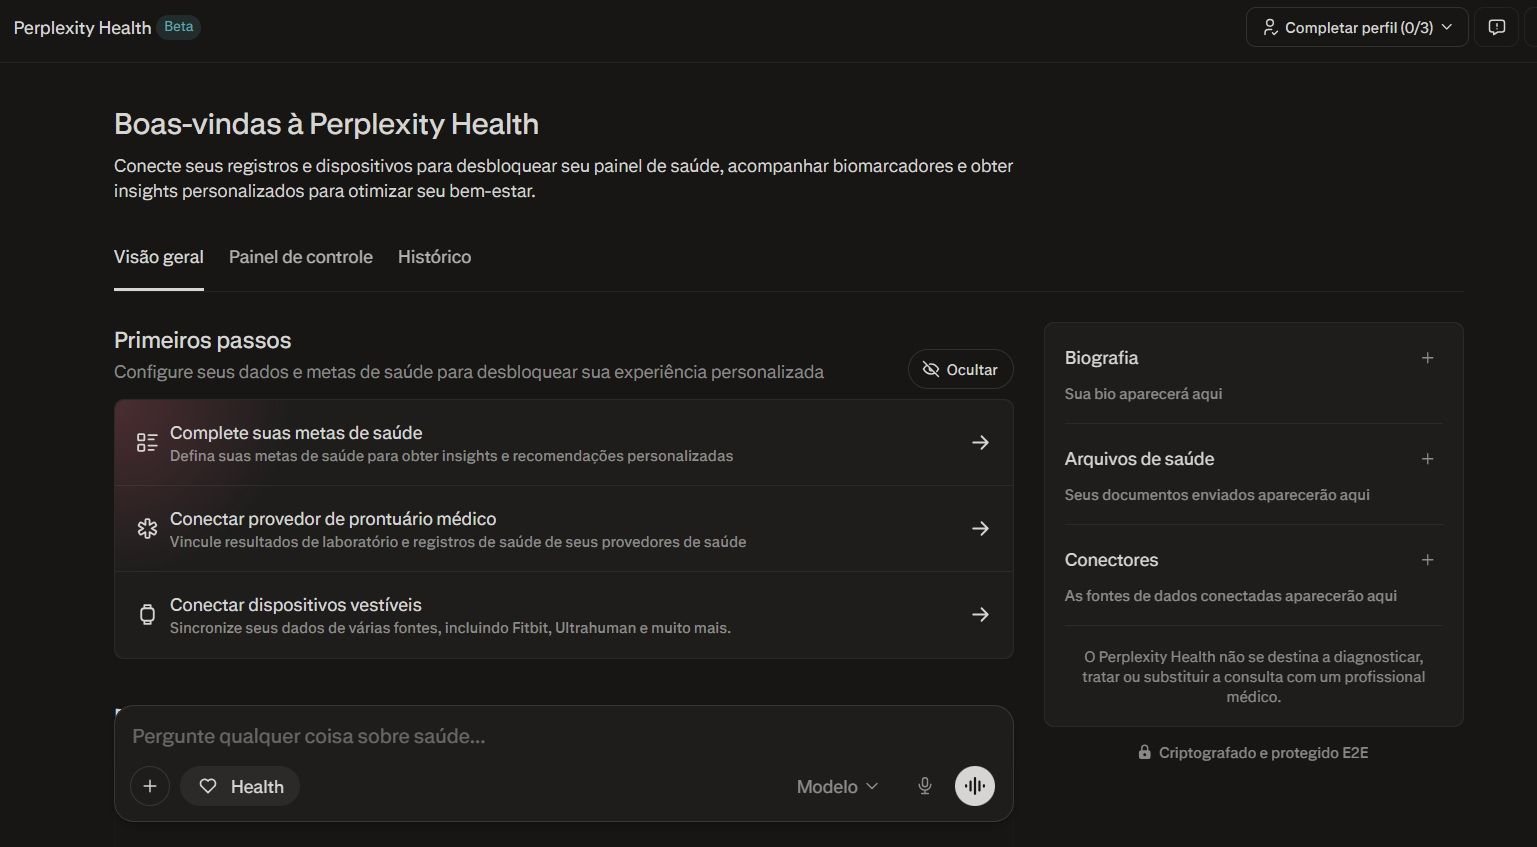Expand the Completar perfil (0/3) dropdown

pyautogui.click(x=1356, y=28)
